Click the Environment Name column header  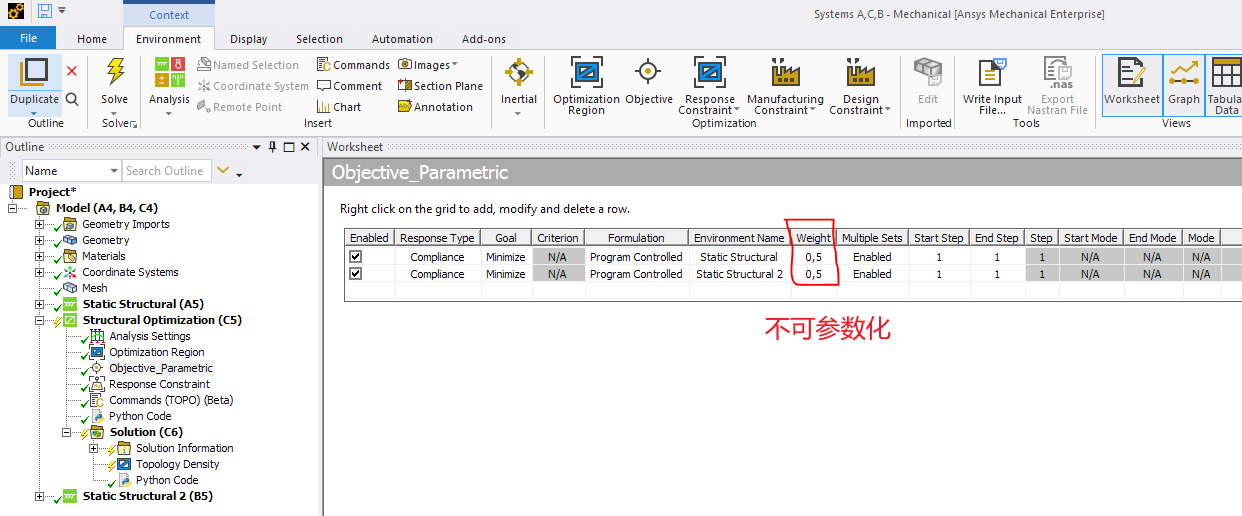[739, 238]
